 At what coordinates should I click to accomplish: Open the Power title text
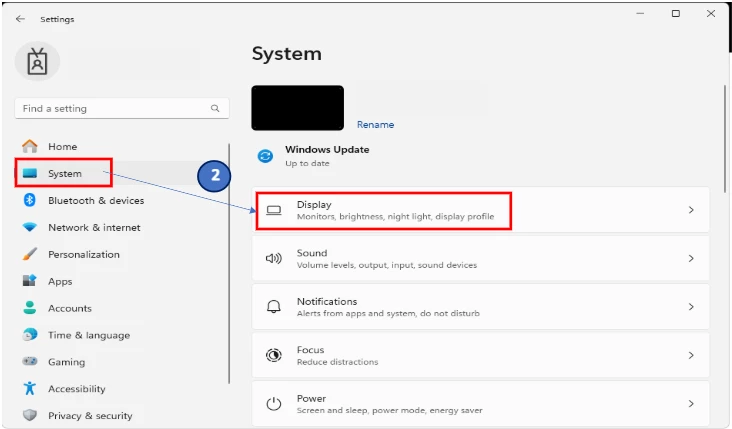coord(311,398)
